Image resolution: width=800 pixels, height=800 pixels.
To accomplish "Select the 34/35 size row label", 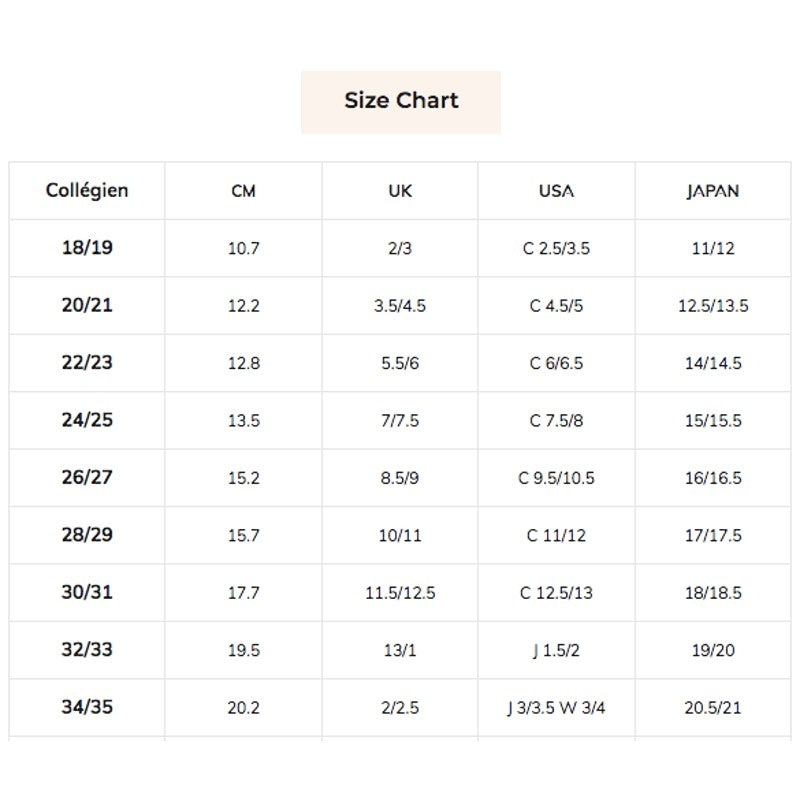I will tap(87, 707).
